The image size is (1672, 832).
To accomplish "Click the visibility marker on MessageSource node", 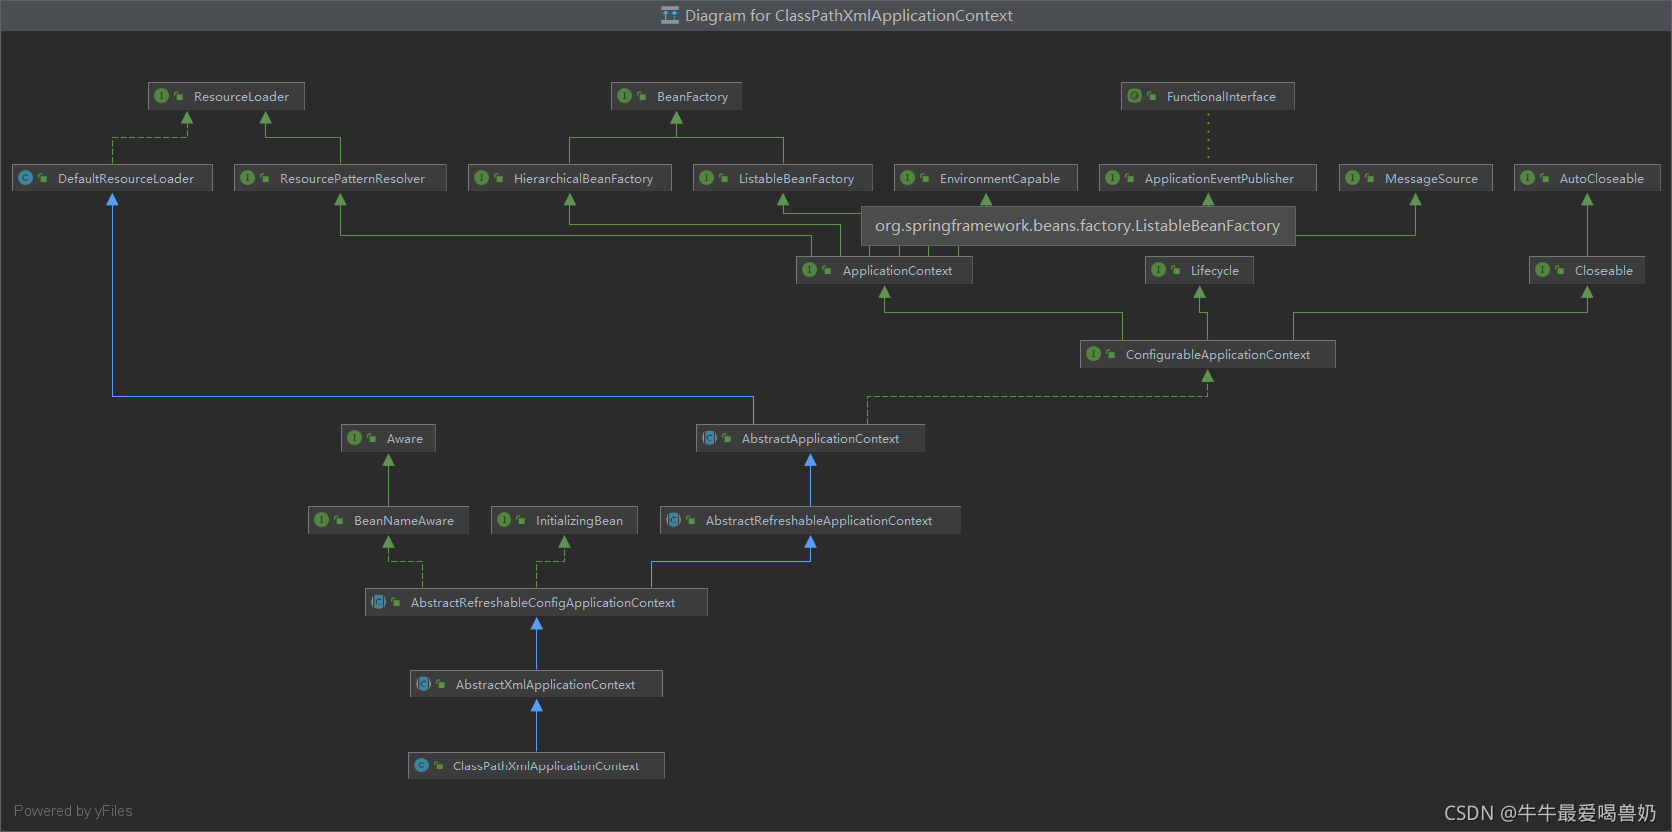I will (1369, 178).
